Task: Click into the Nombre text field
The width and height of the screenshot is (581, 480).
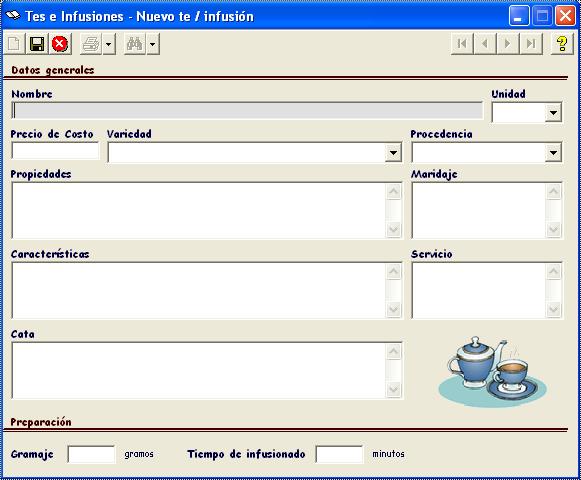Action: tap(248, 111)
